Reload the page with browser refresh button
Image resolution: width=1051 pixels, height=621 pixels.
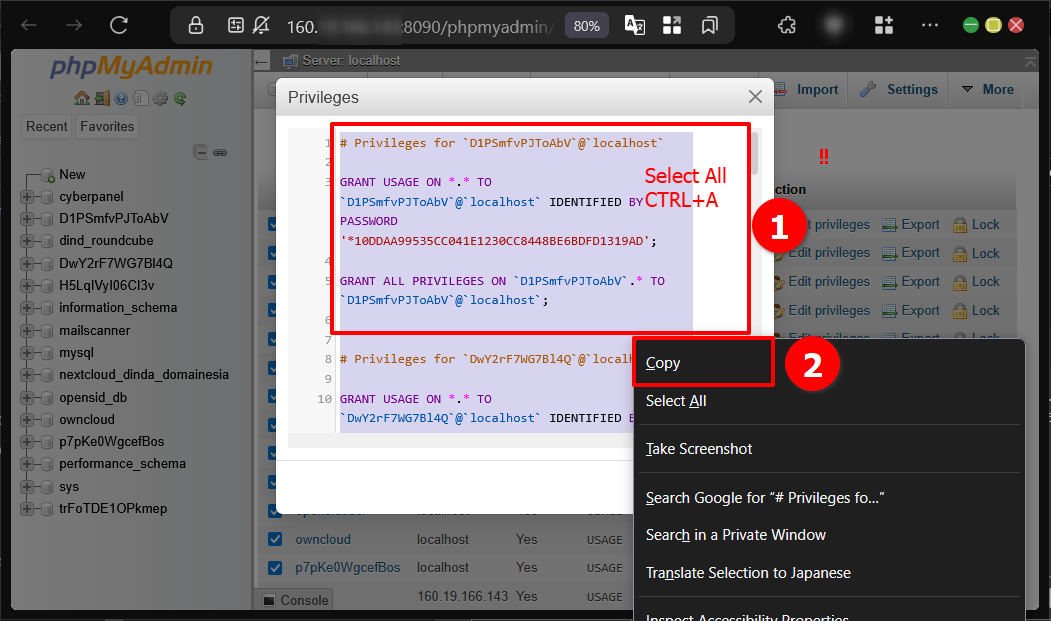tap(119, 25)
